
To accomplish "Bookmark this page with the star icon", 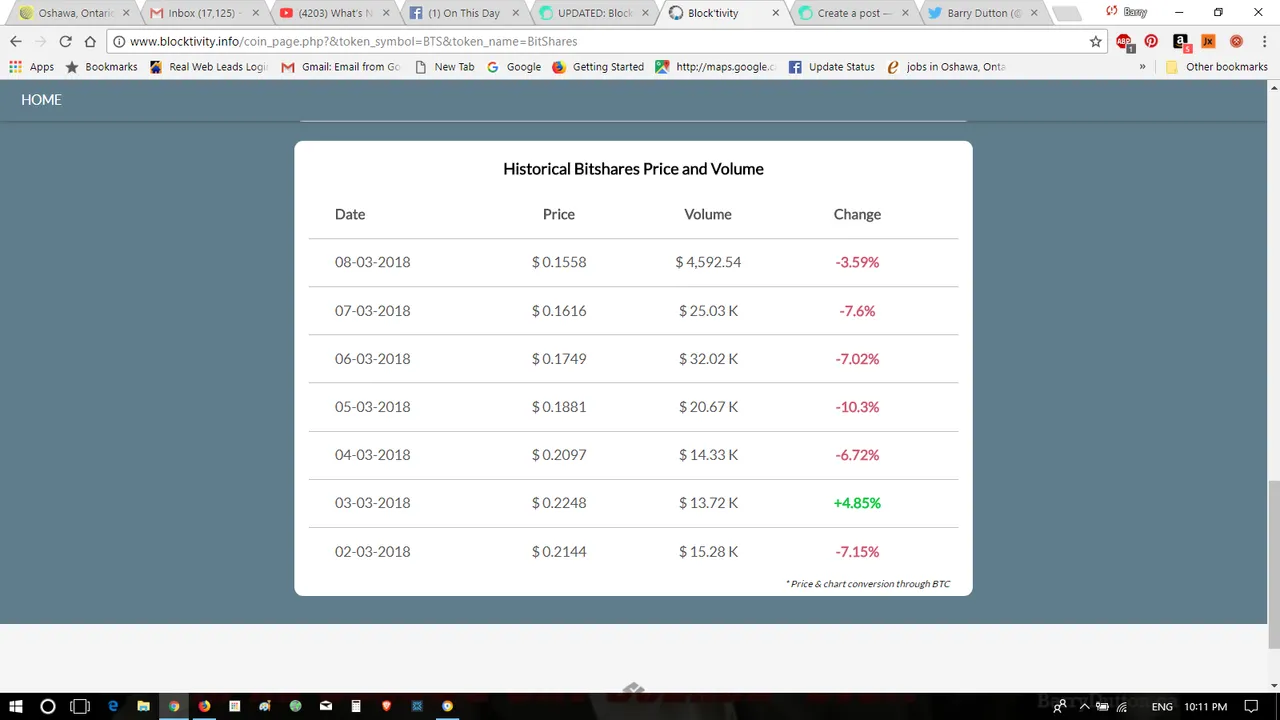I will [1096, 42].
